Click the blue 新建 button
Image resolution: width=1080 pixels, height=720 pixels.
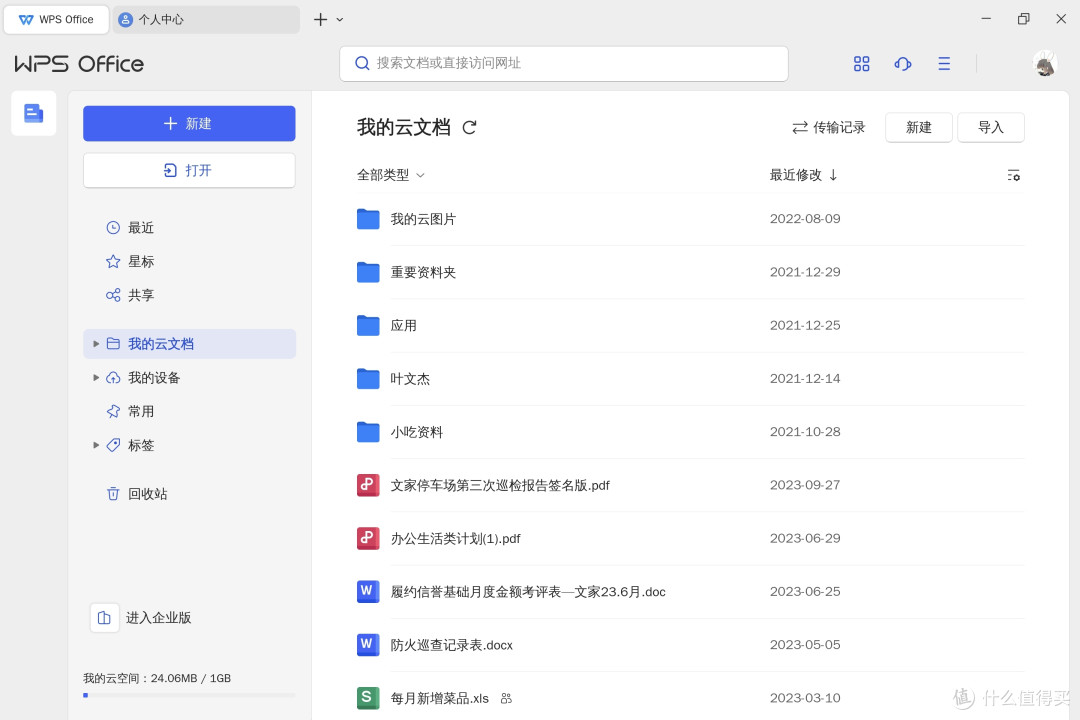(x=188, y=123)
